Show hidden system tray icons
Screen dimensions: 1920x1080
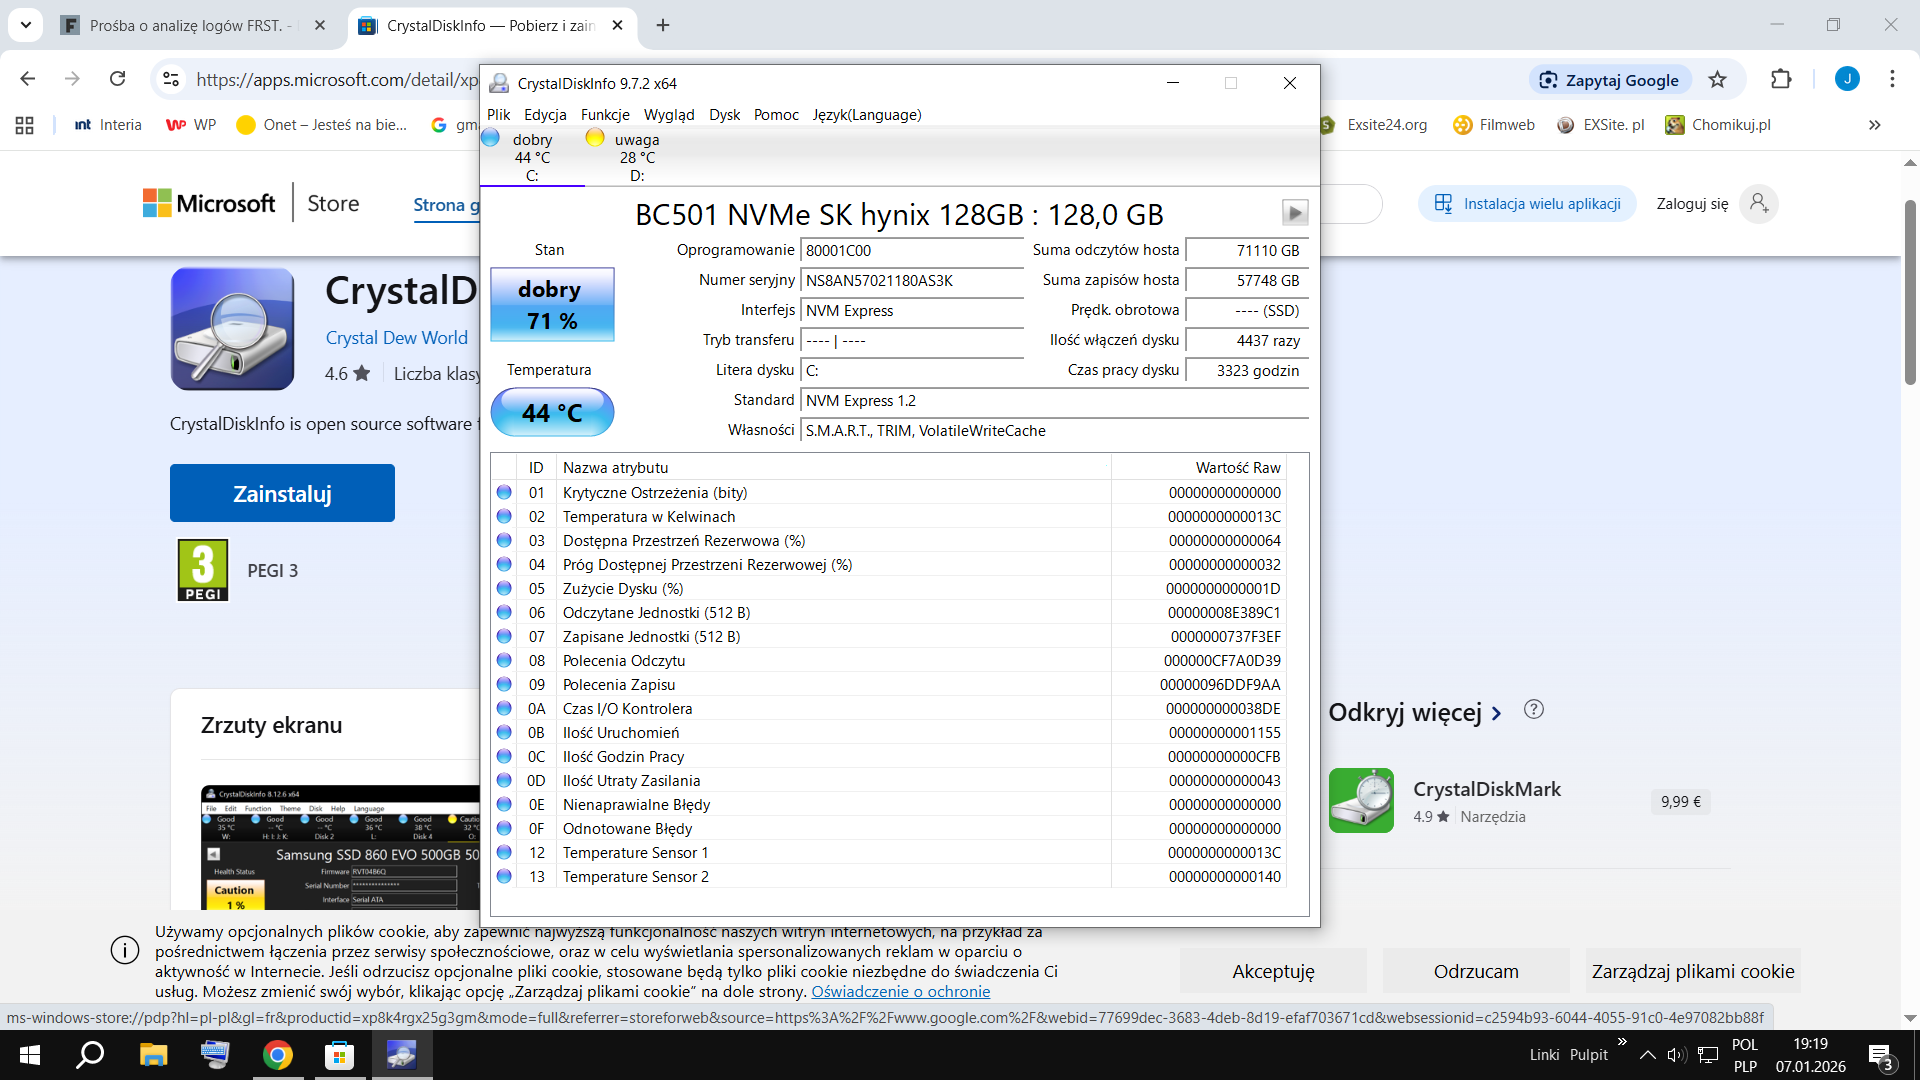(1647, 1054)
